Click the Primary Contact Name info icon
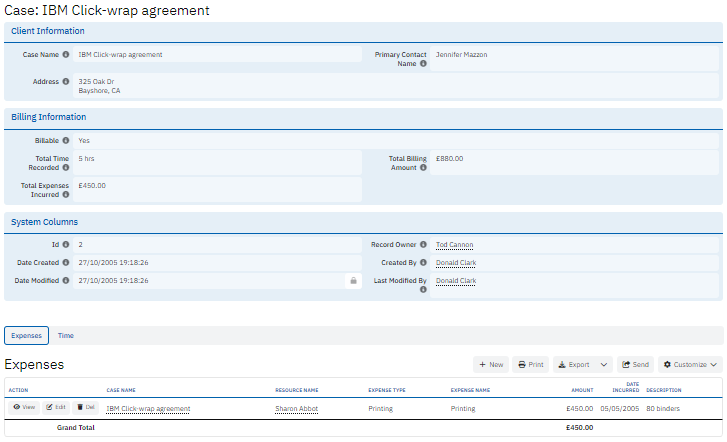The width and height of the screenshot is (727, 442). (x=423, y=64)
